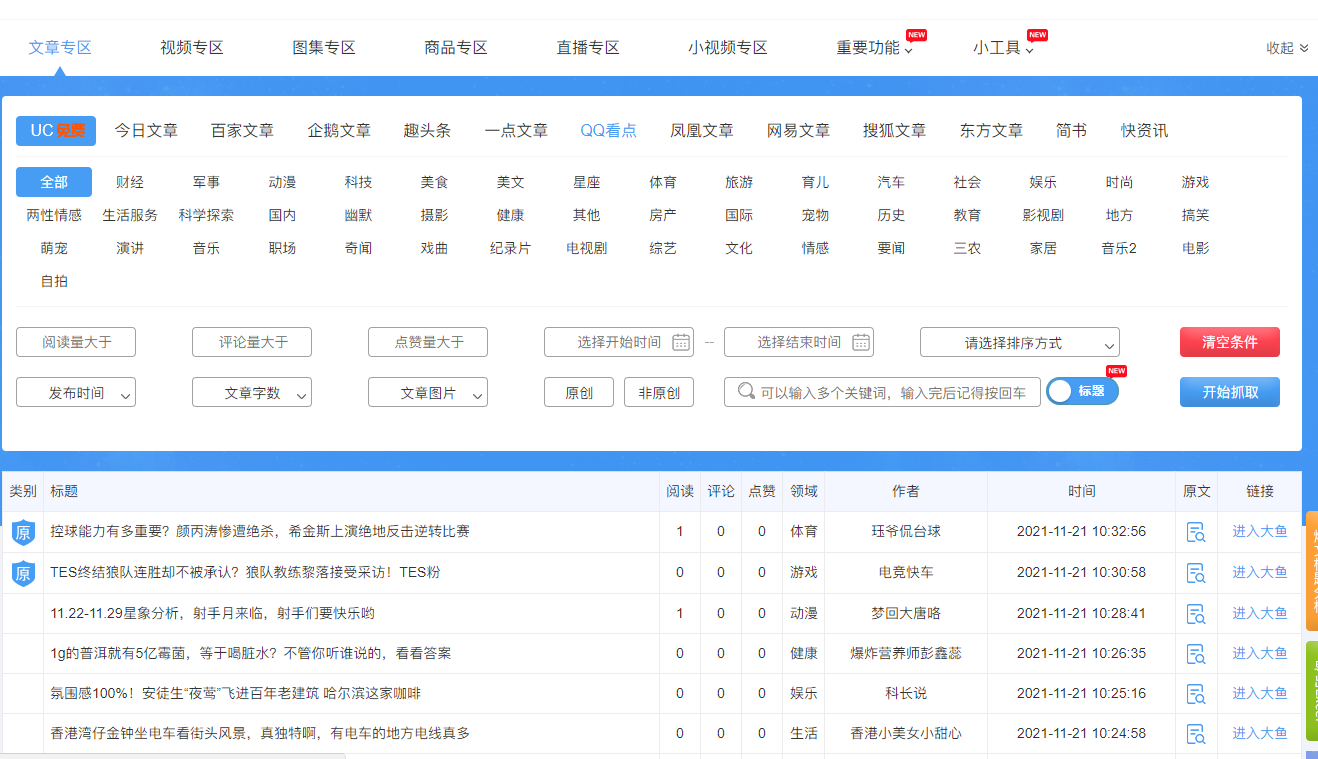Click the 评论量大于 input field
The image size is (1318, 759).
(x=252, y=342)
